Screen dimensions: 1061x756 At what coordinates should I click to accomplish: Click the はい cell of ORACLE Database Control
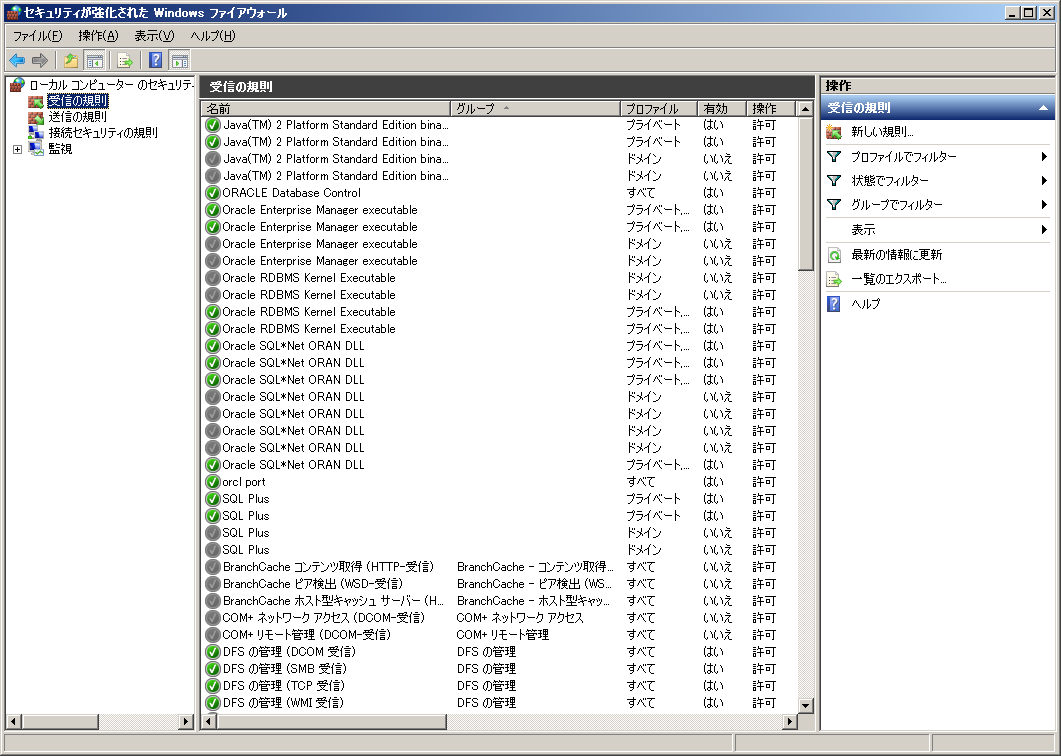point(713,193)
